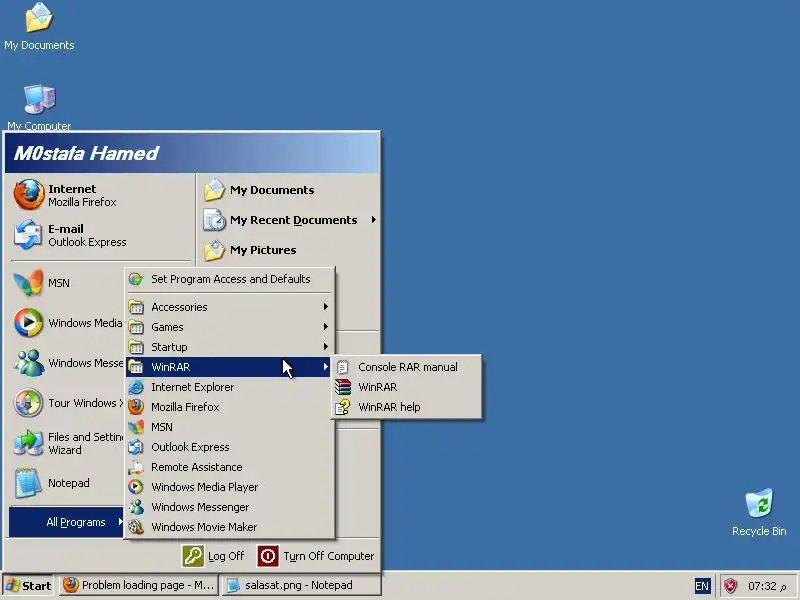This screenshot has width=800, height=600.
Task: Open Windows Media Player from All Programs
Action: pyautogui.click(x=230, y=487)
